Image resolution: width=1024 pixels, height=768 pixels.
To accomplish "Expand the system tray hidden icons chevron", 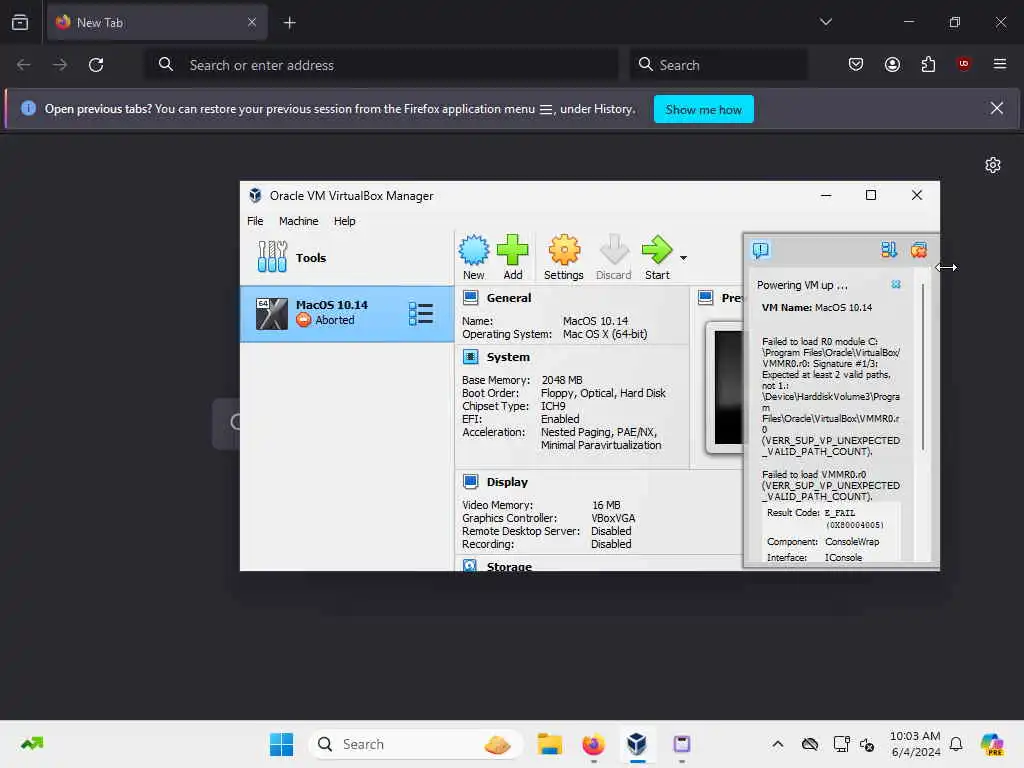I will coord(777,744).
